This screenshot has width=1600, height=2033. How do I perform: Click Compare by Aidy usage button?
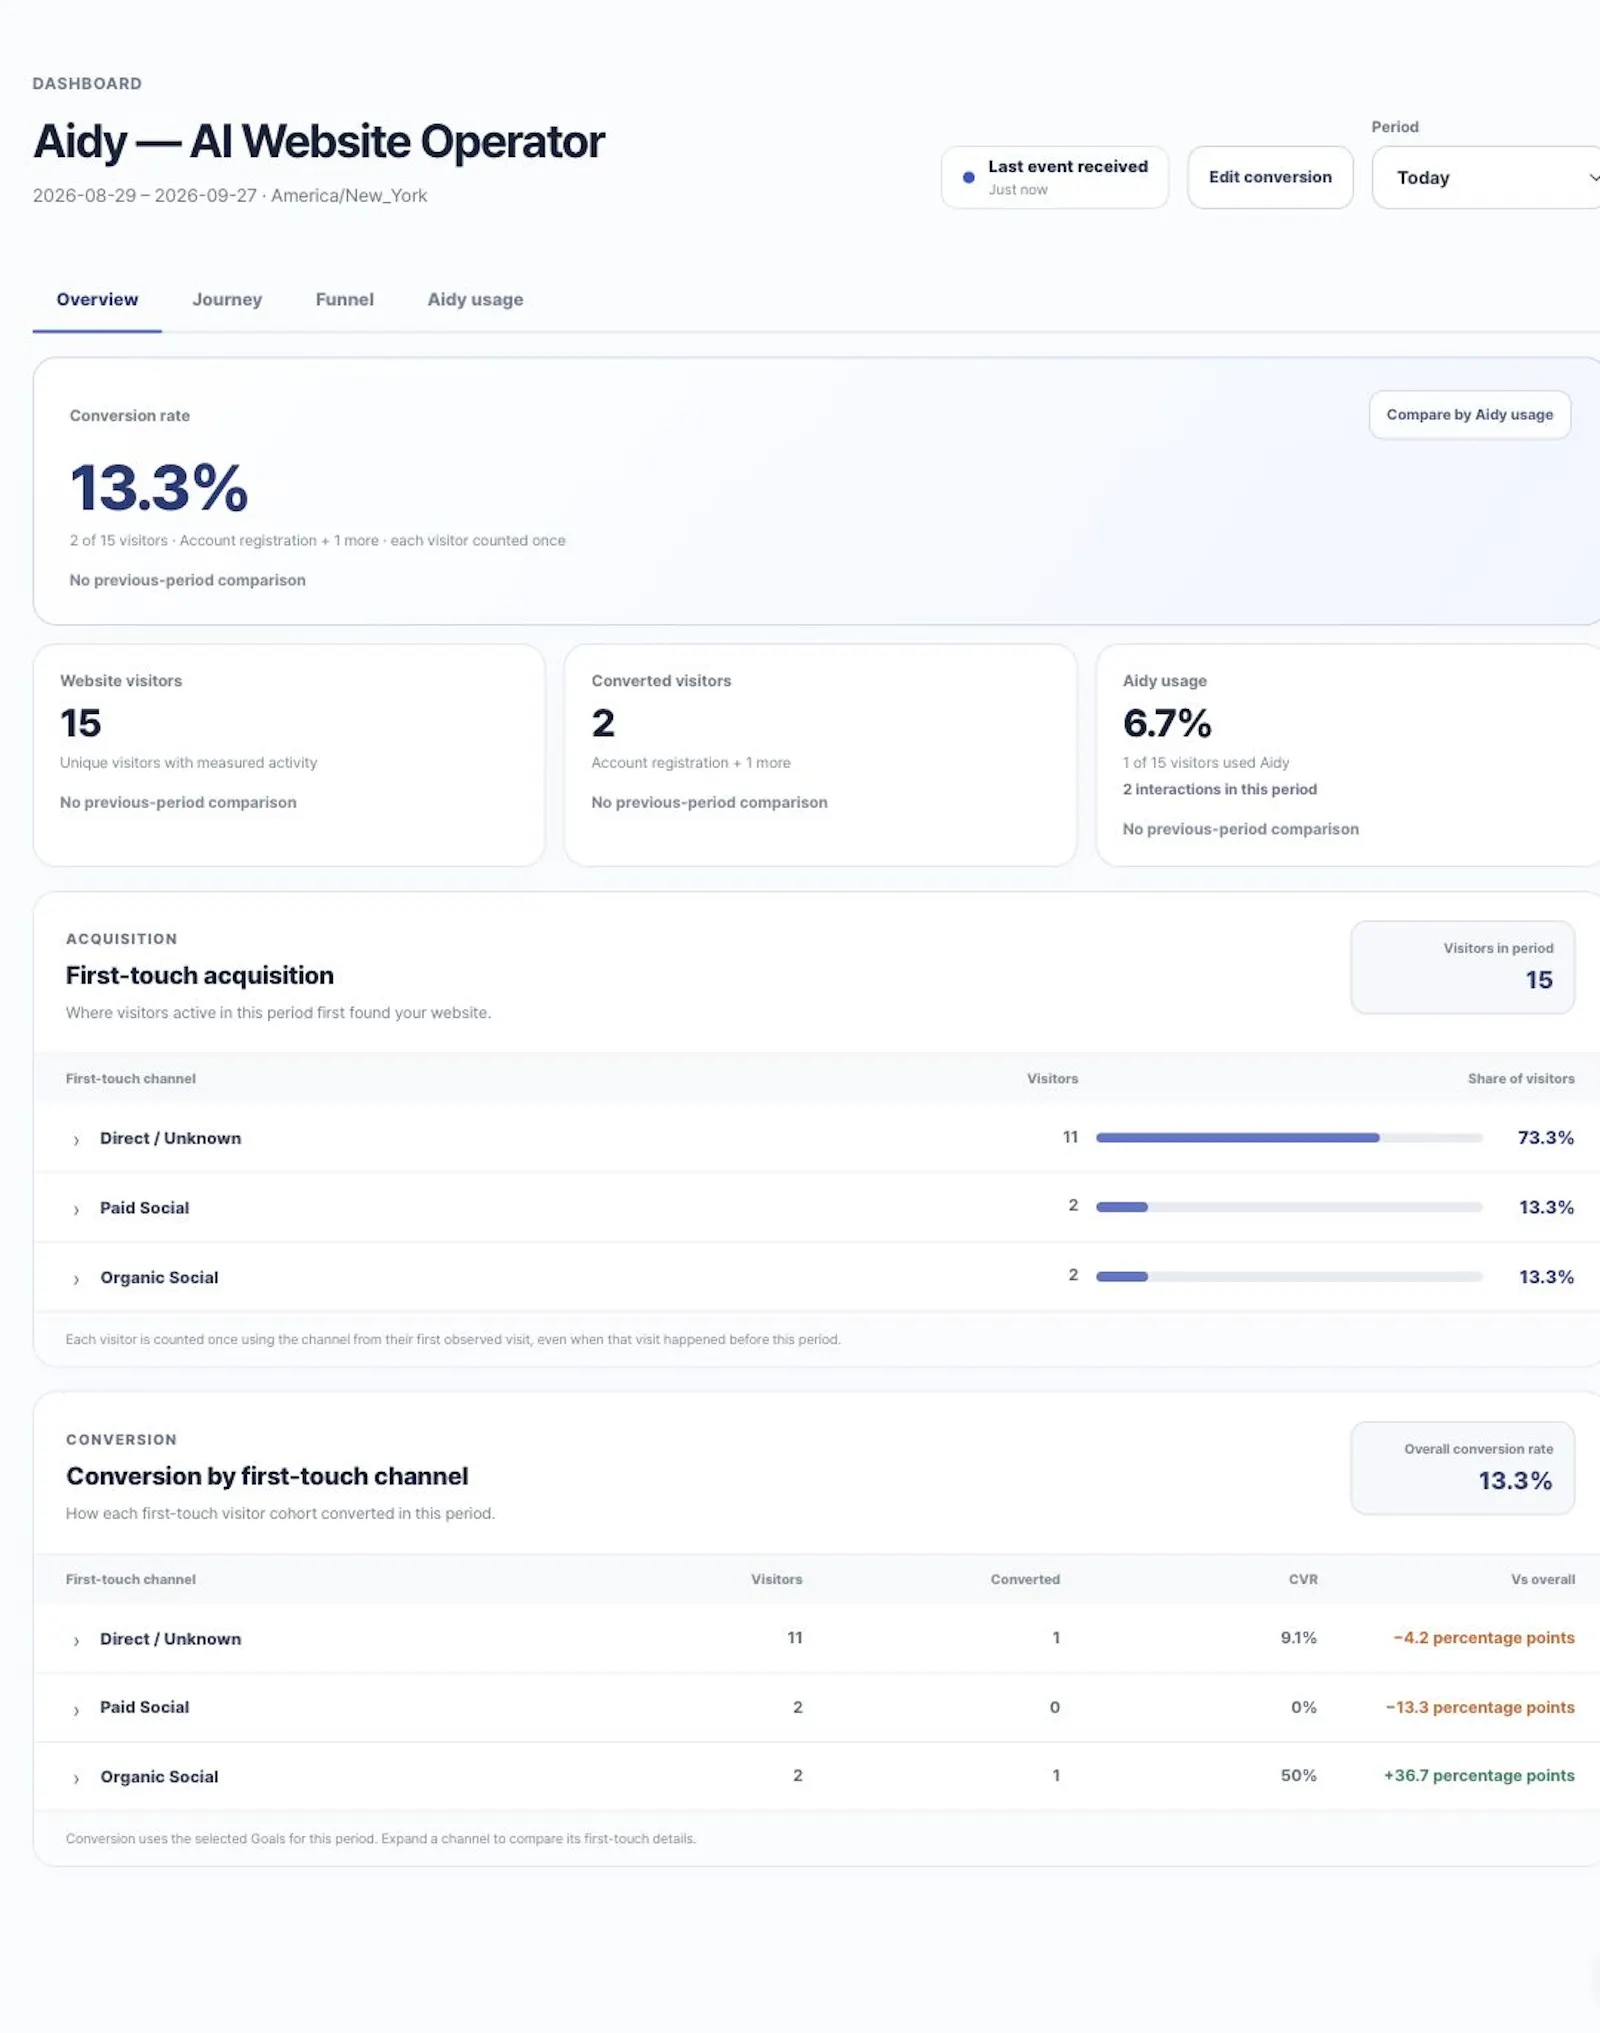tap(1469, 414)
